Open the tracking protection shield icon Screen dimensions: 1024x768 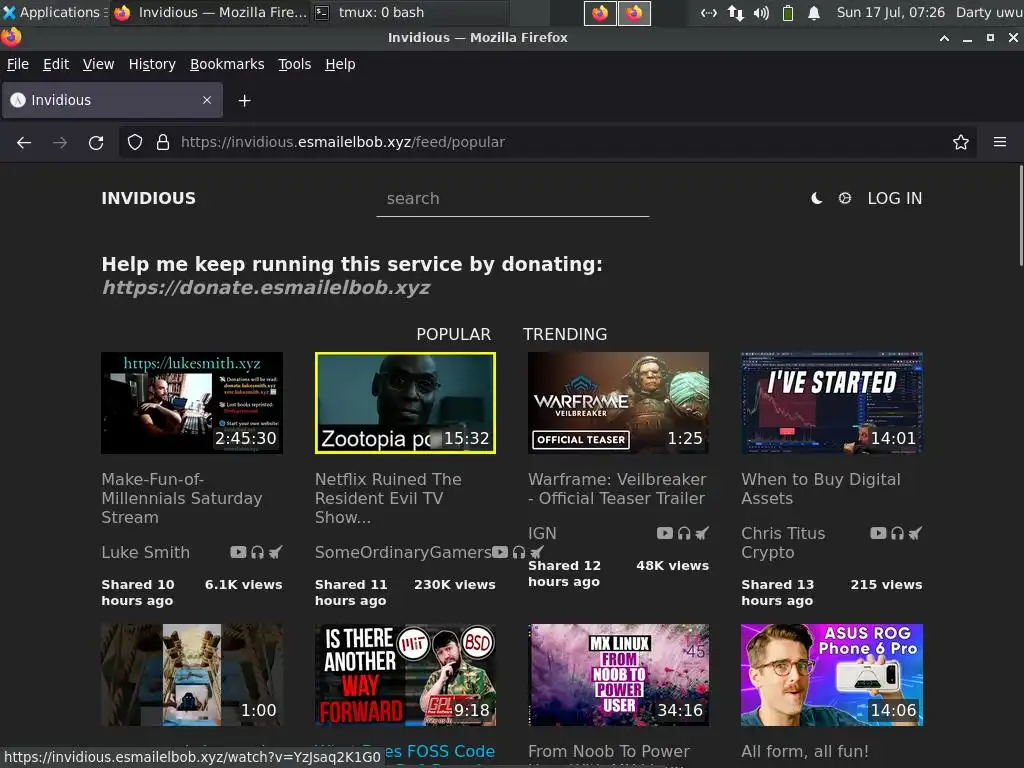tap(135, 142)
